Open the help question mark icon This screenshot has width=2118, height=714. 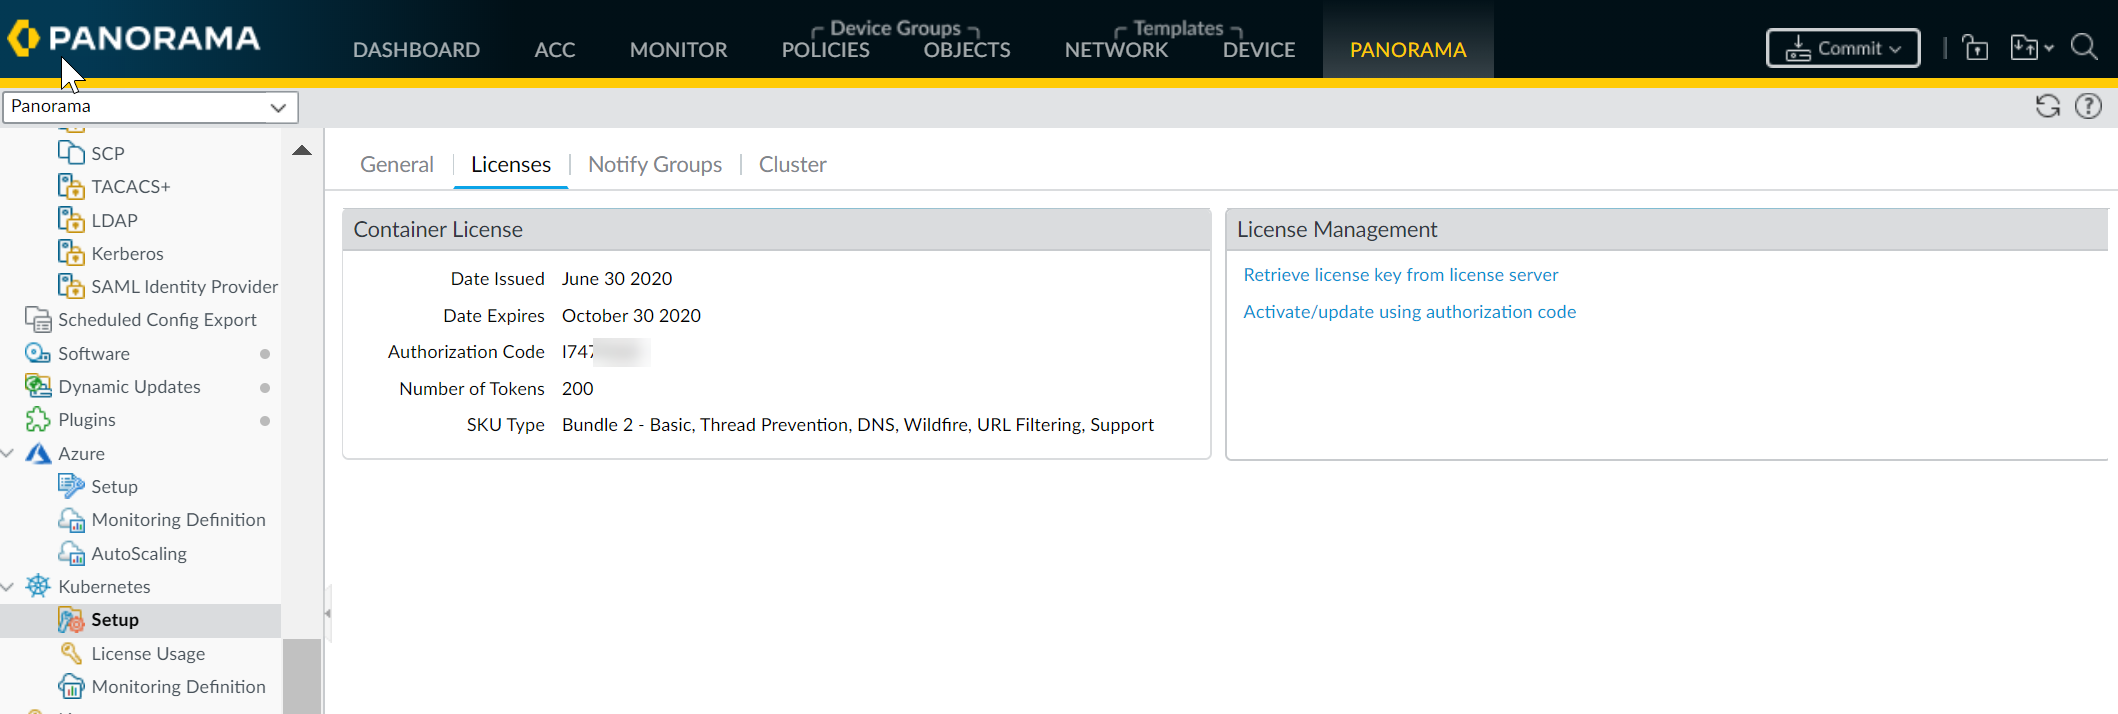point(2088,106)
